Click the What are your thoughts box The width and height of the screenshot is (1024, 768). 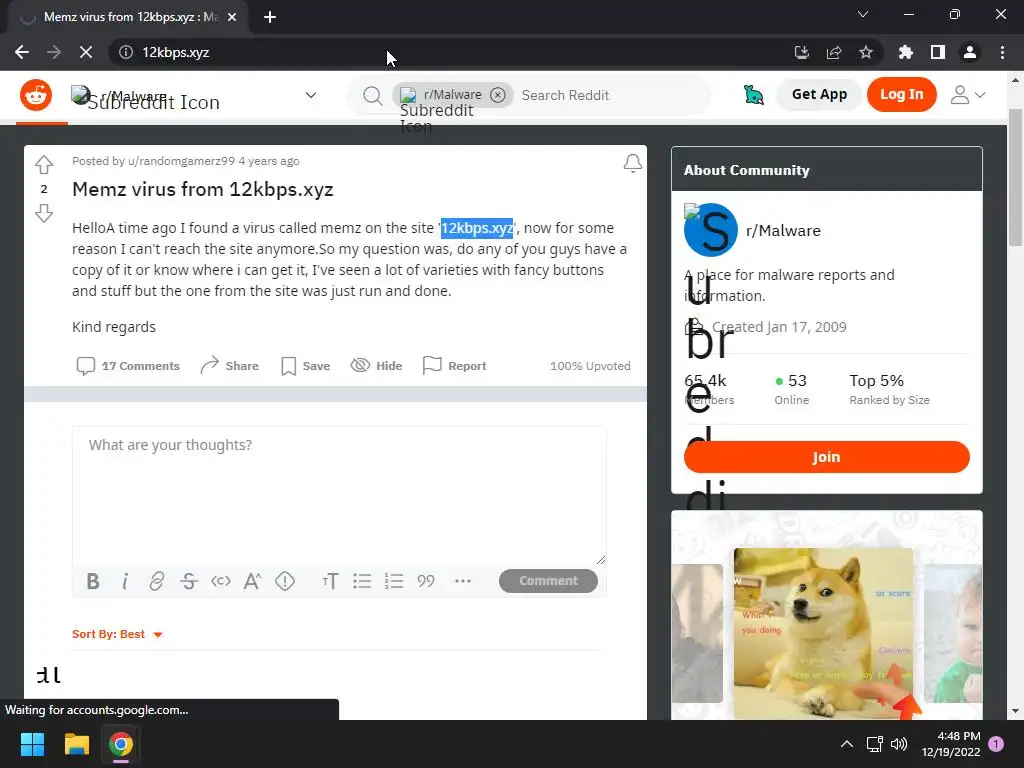coord(339,495)
